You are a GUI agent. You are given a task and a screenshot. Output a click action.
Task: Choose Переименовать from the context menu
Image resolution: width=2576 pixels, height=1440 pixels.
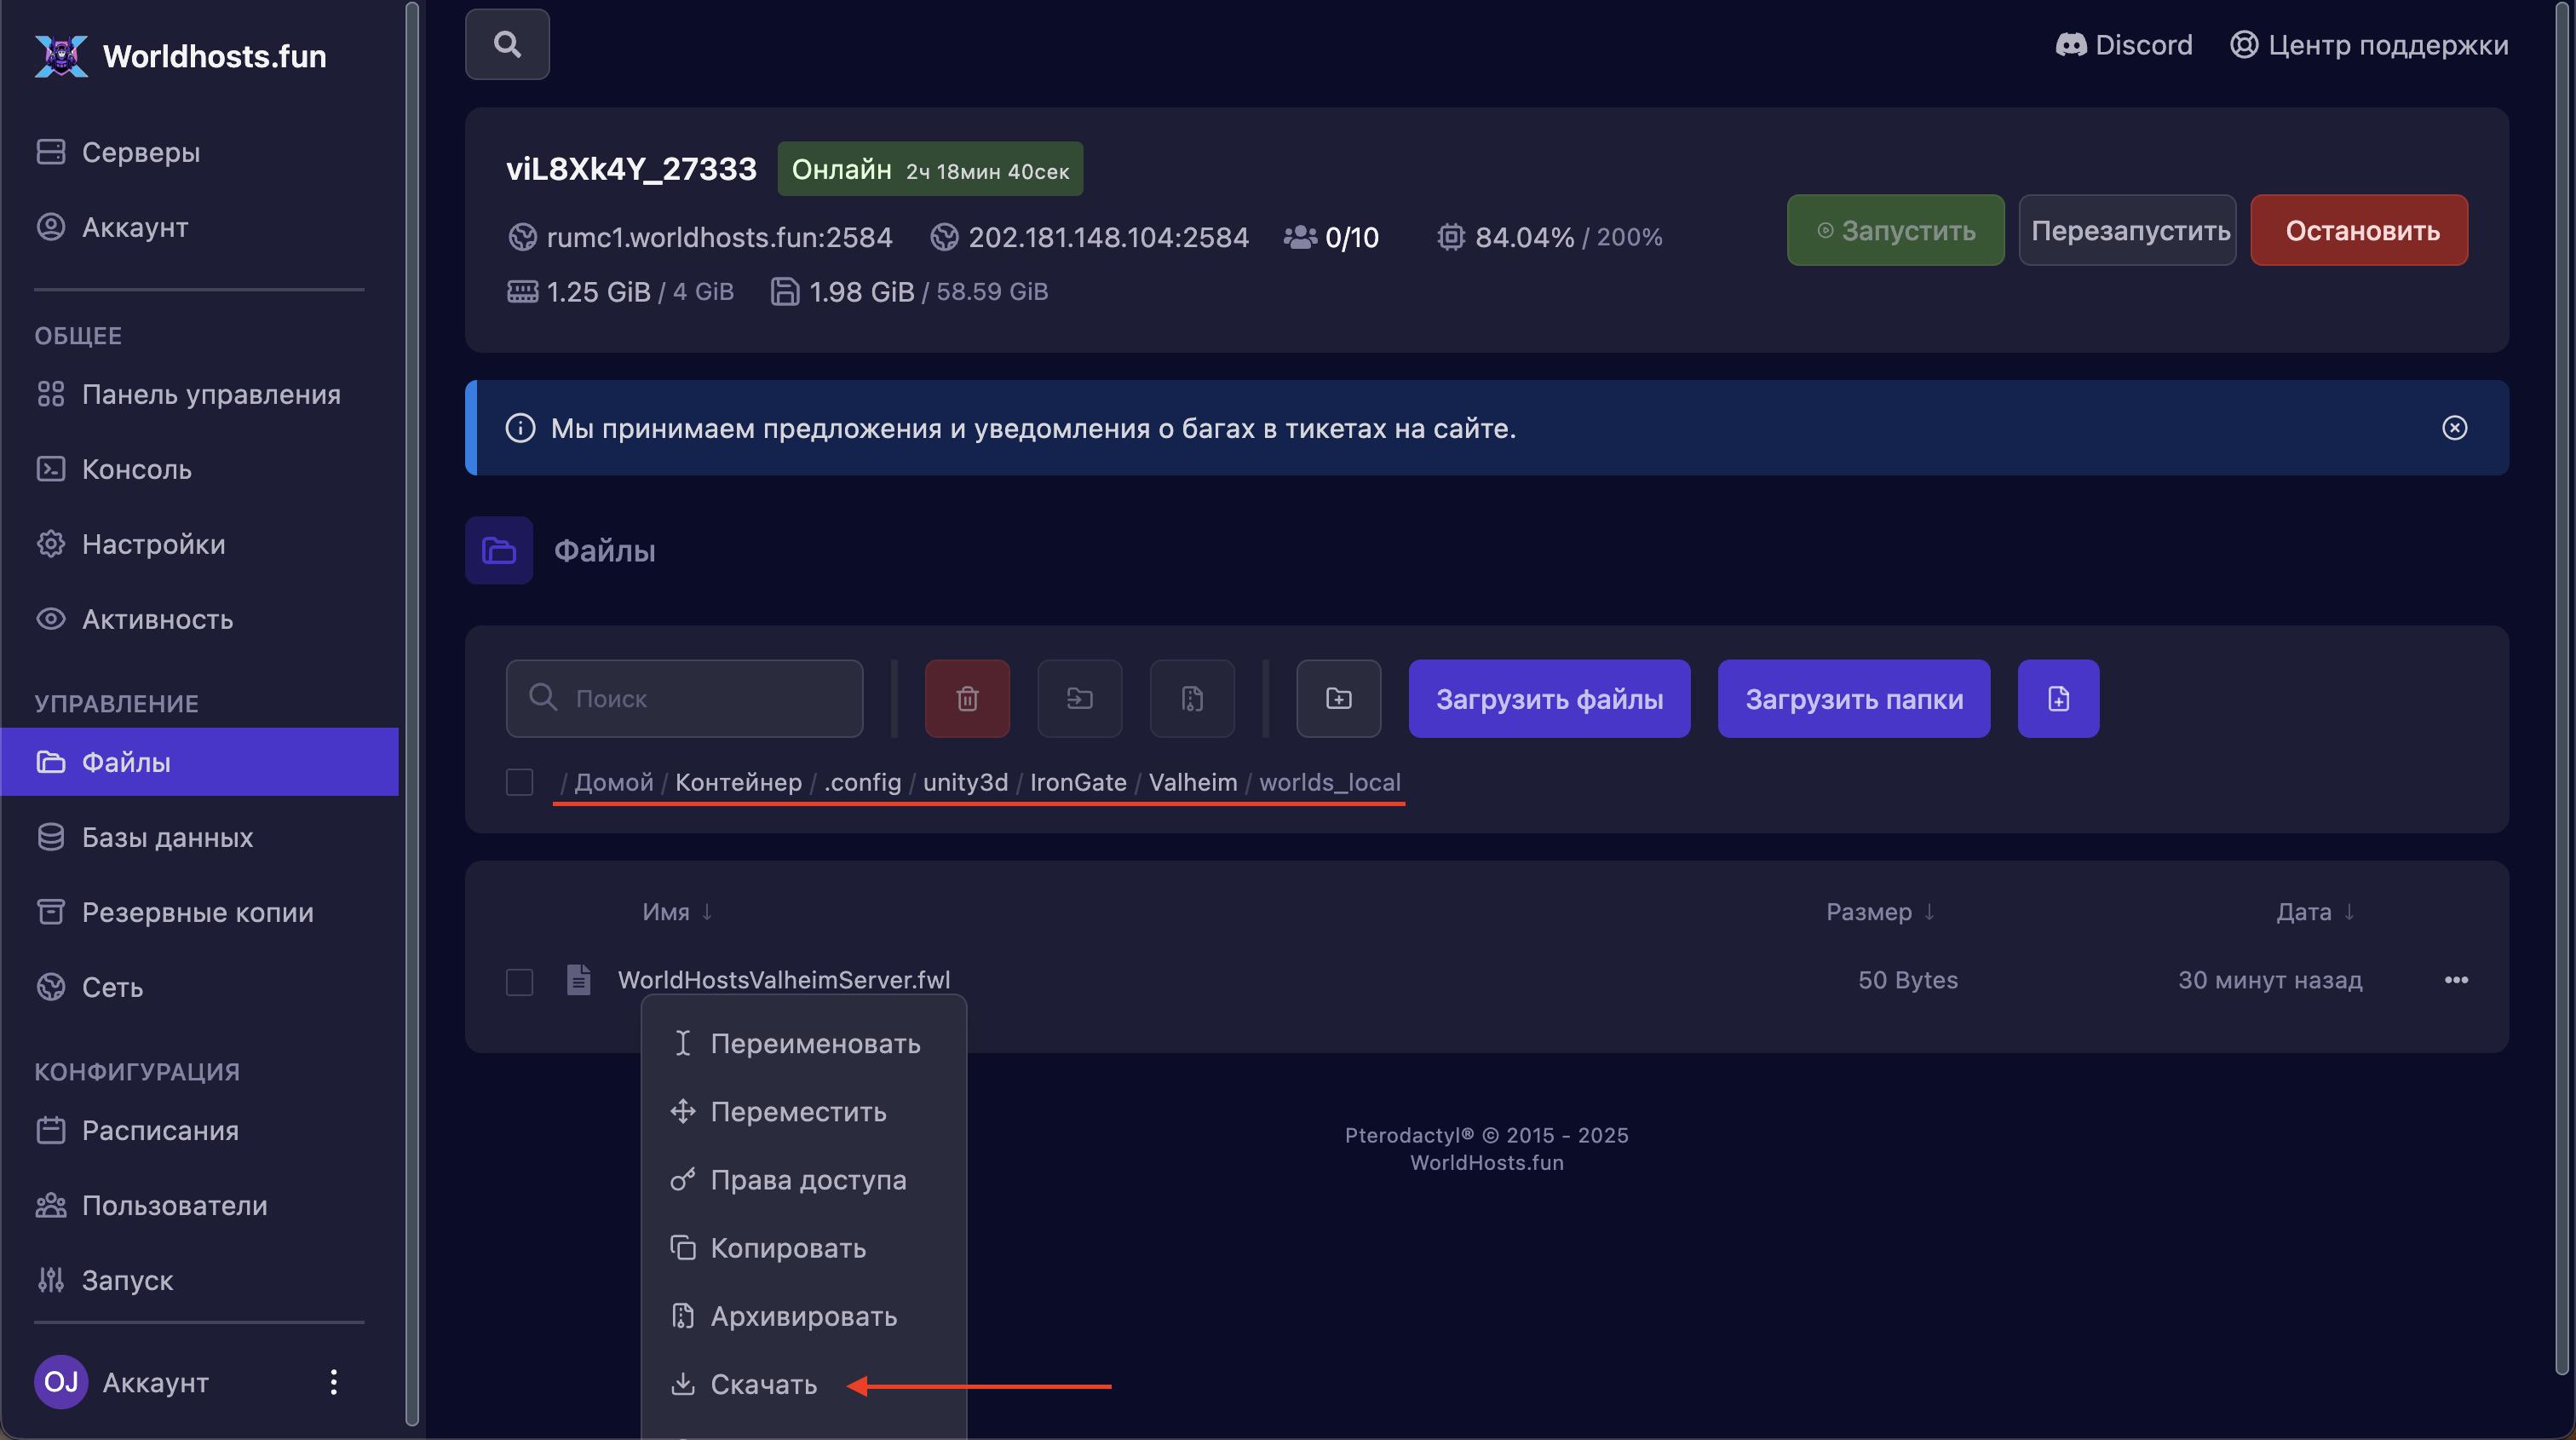click(x=814, y=1043)
